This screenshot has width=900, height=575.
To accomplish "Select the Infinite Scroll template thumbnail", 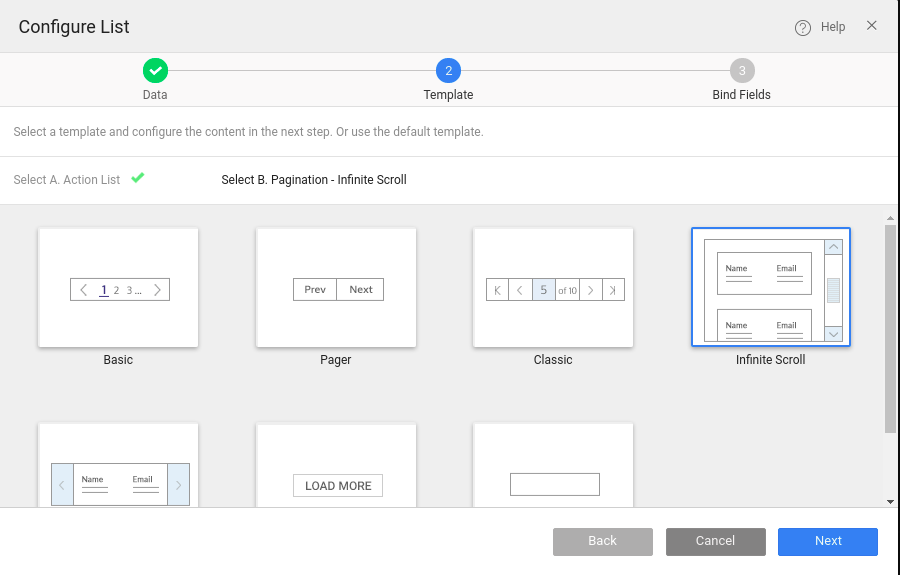I will [770, 288].
